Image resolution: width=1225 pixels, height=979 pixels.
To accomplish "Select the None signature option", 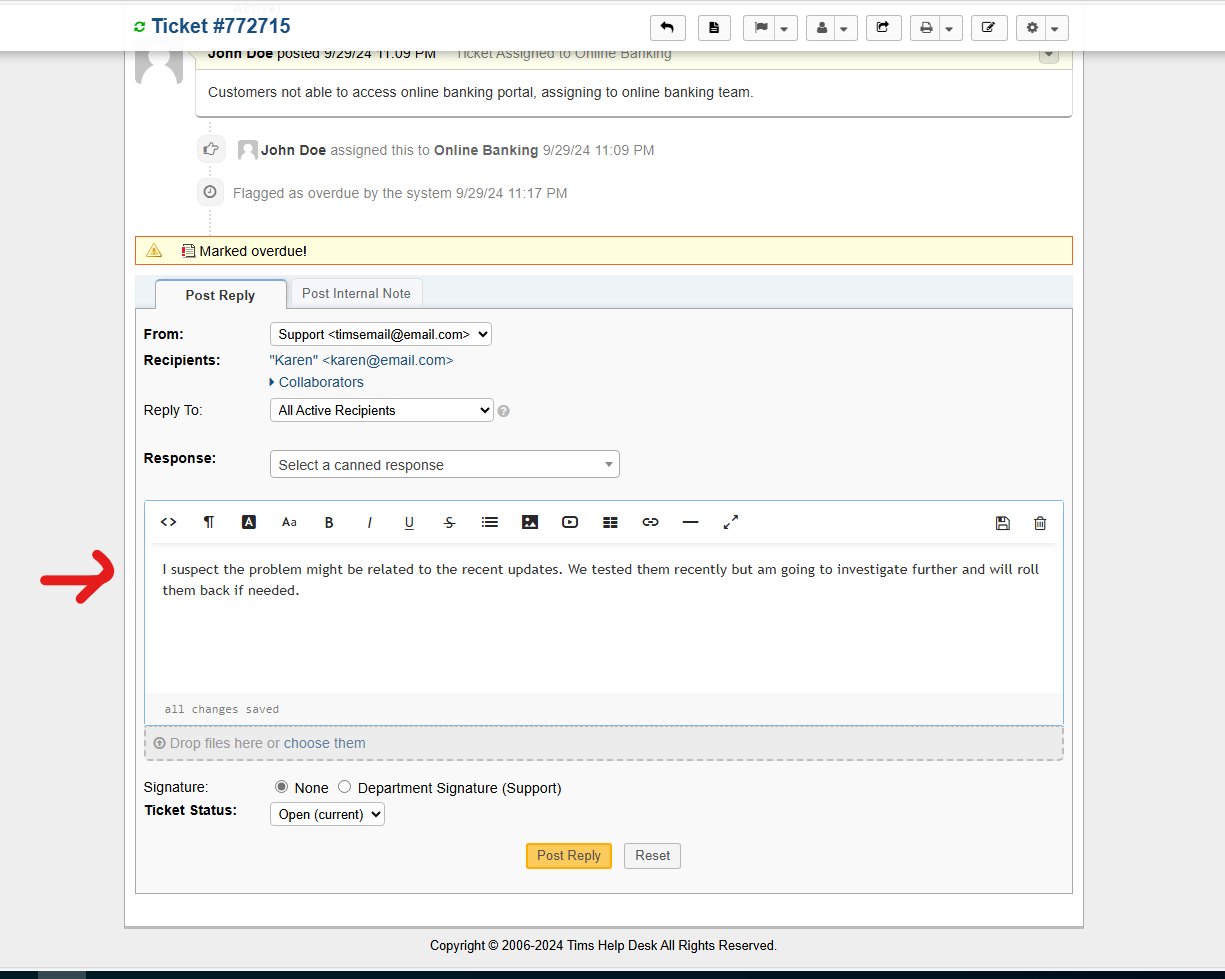I will pyautogui.click(x=281, y=786).
